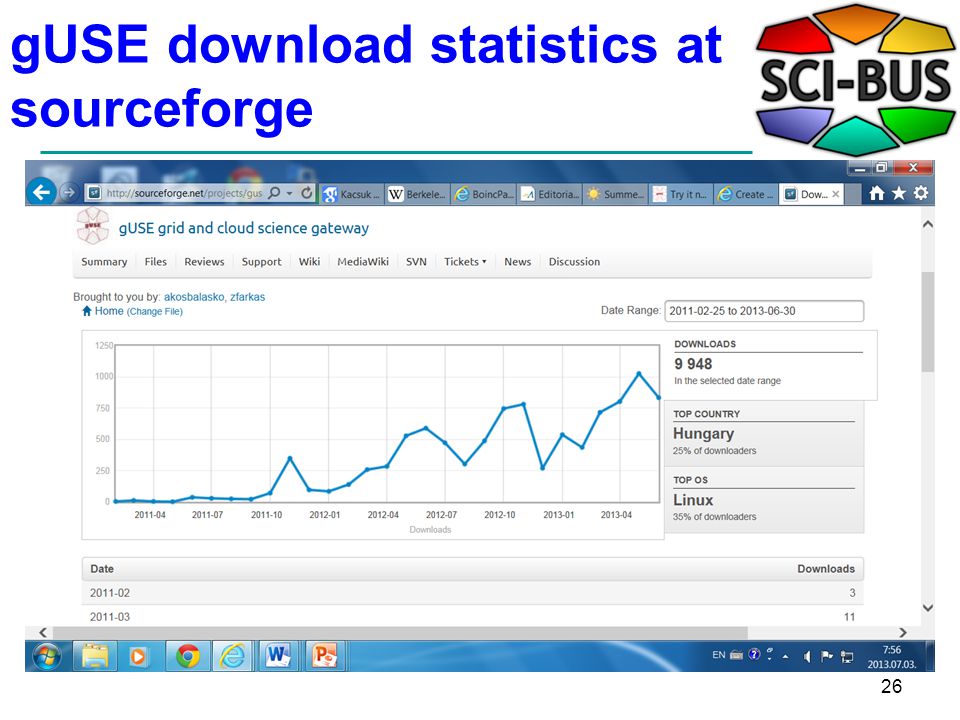The height and width of the screenshot is (720, 960).
Task: Switch to the Create... tab
Action: 746,194
